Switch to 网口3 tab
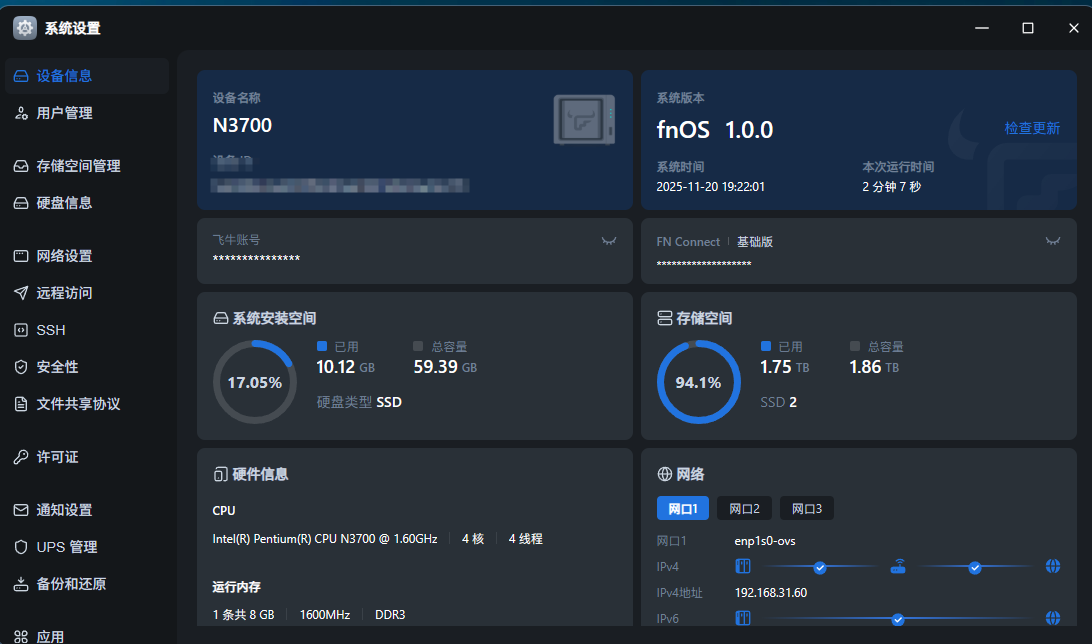The height and width of the screenshot is (644, 1092). (x=806, y=508)
